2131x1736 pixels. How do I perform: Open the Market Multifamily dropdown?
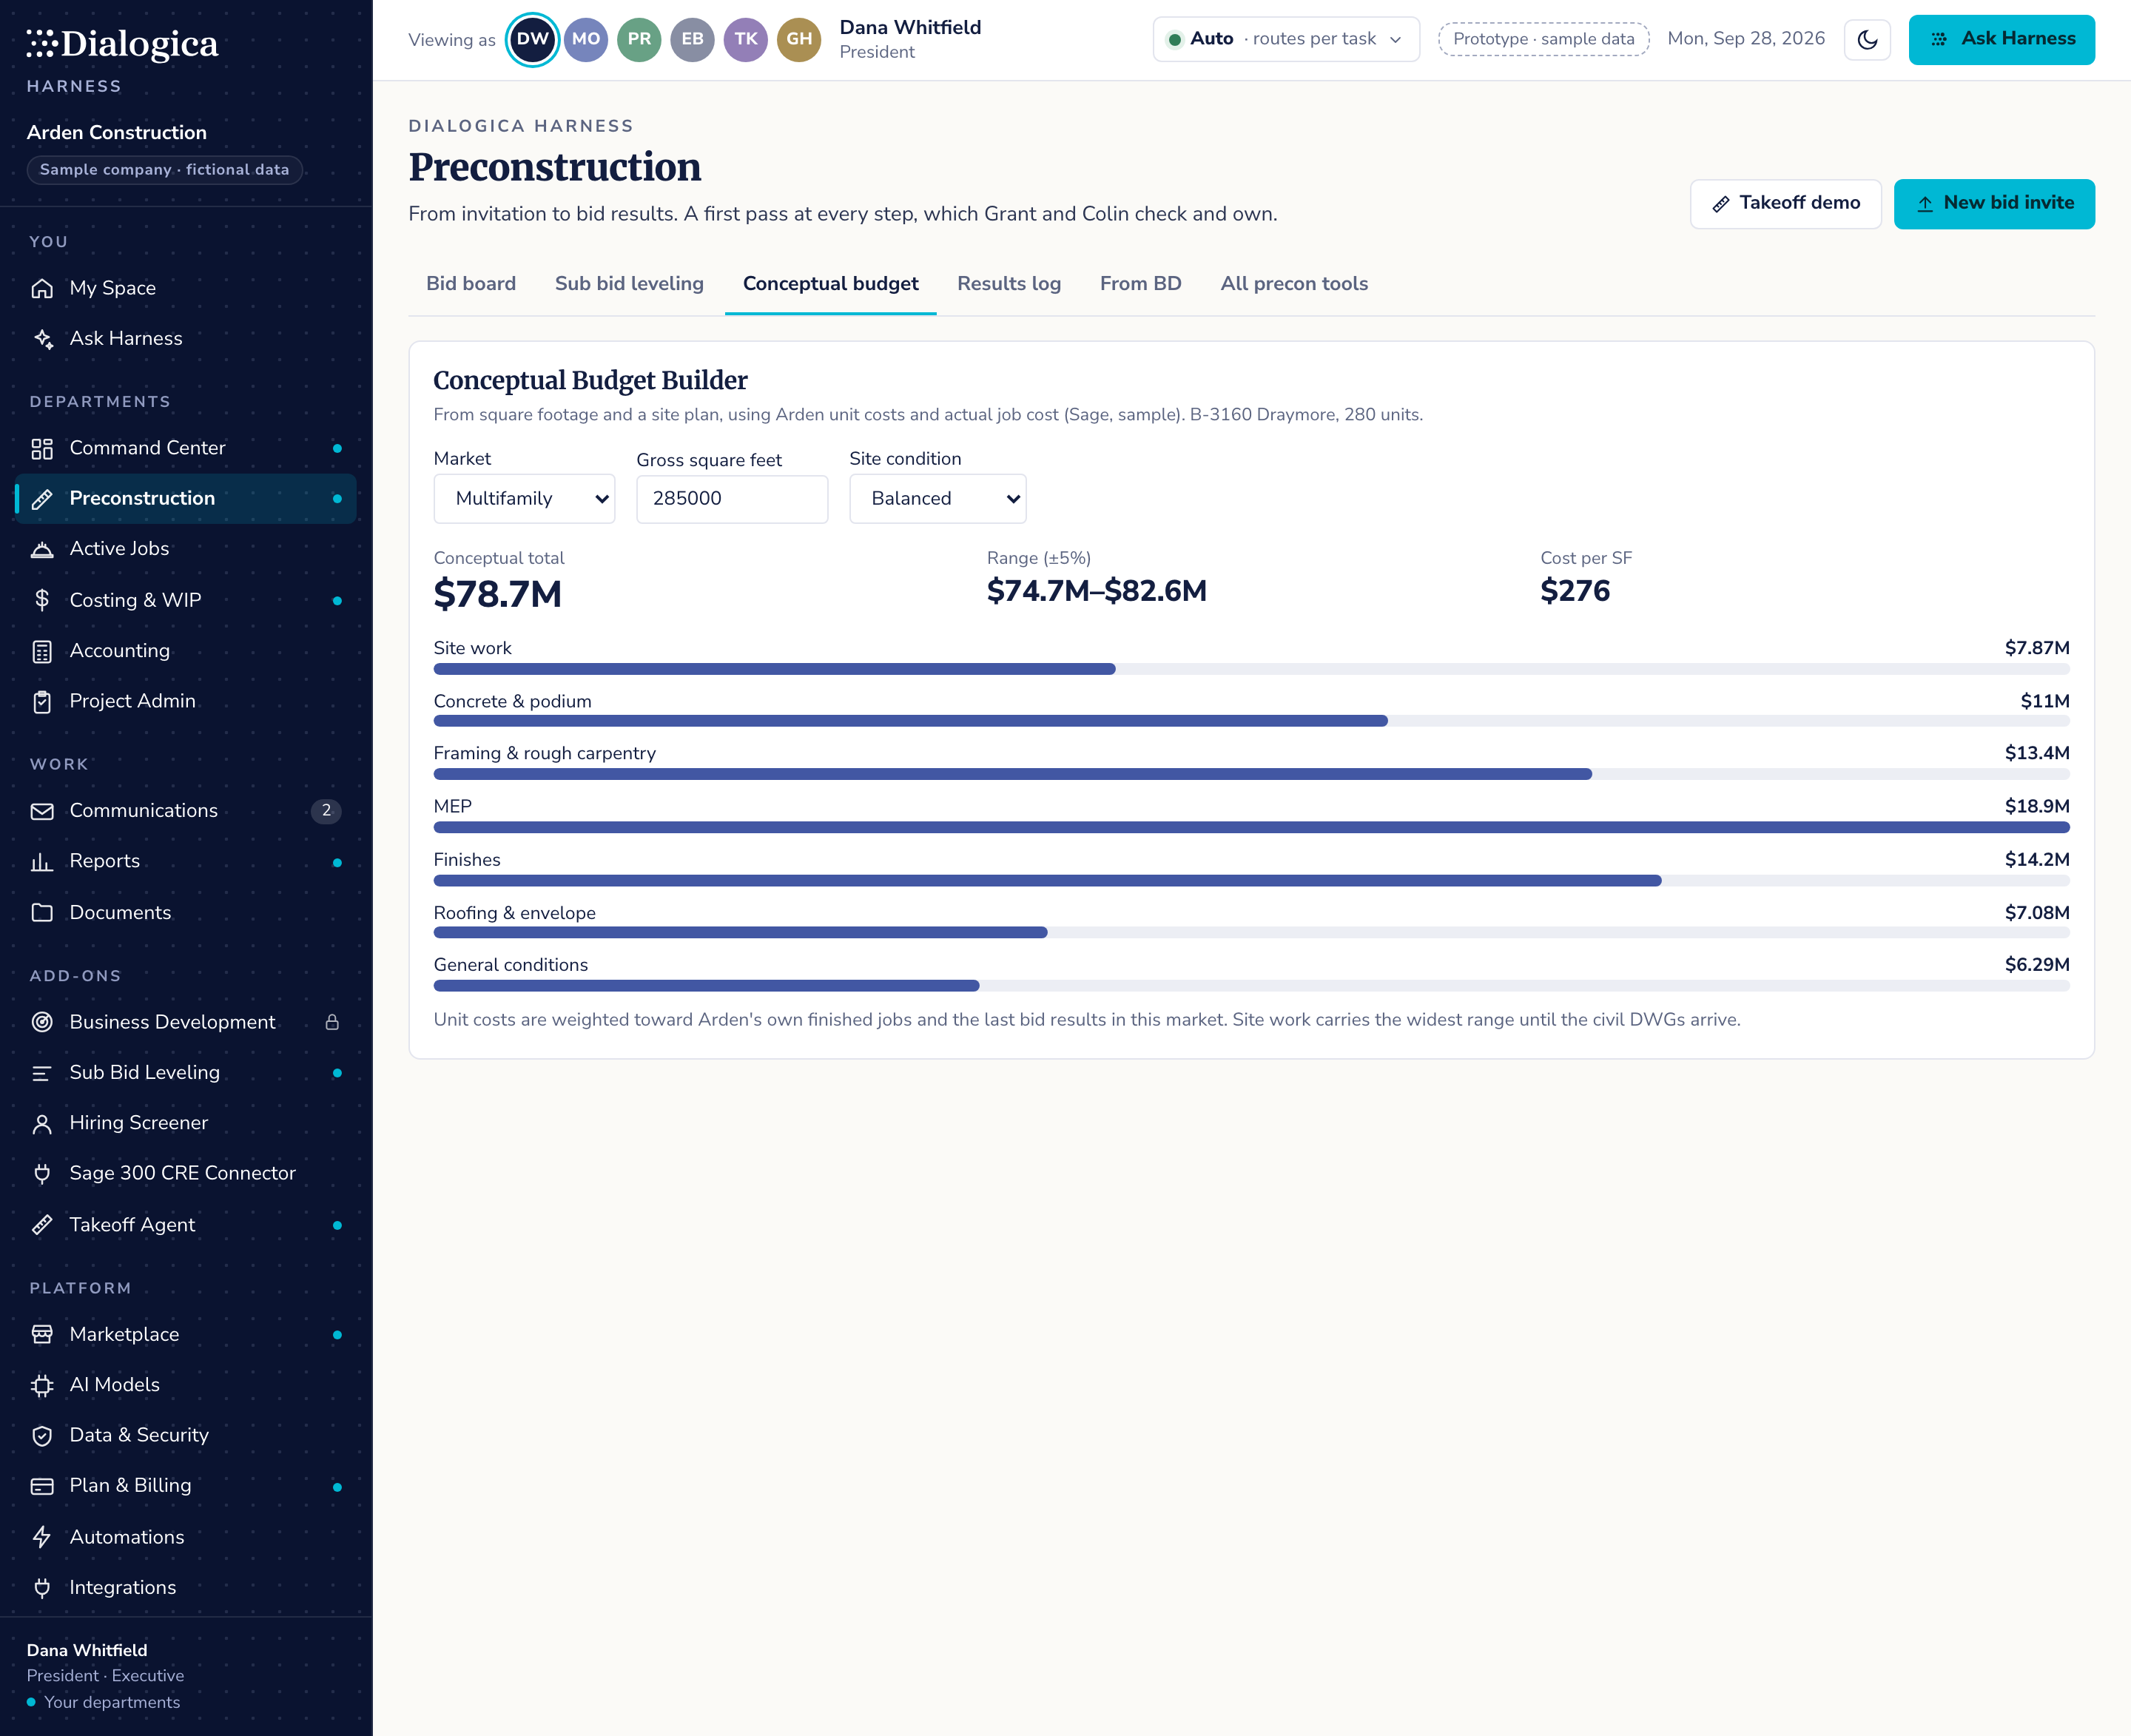point(524,499)
